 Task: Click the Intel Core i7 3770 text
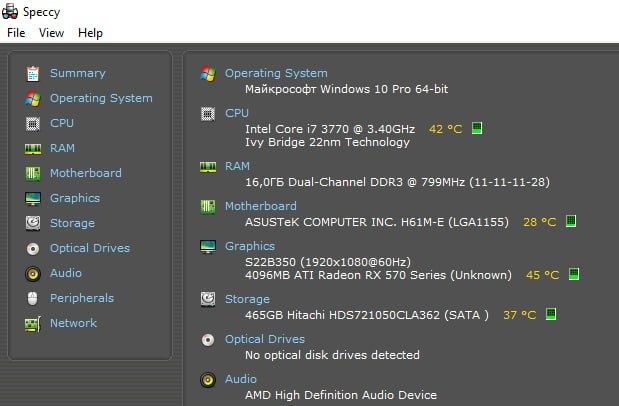[330, 129]
